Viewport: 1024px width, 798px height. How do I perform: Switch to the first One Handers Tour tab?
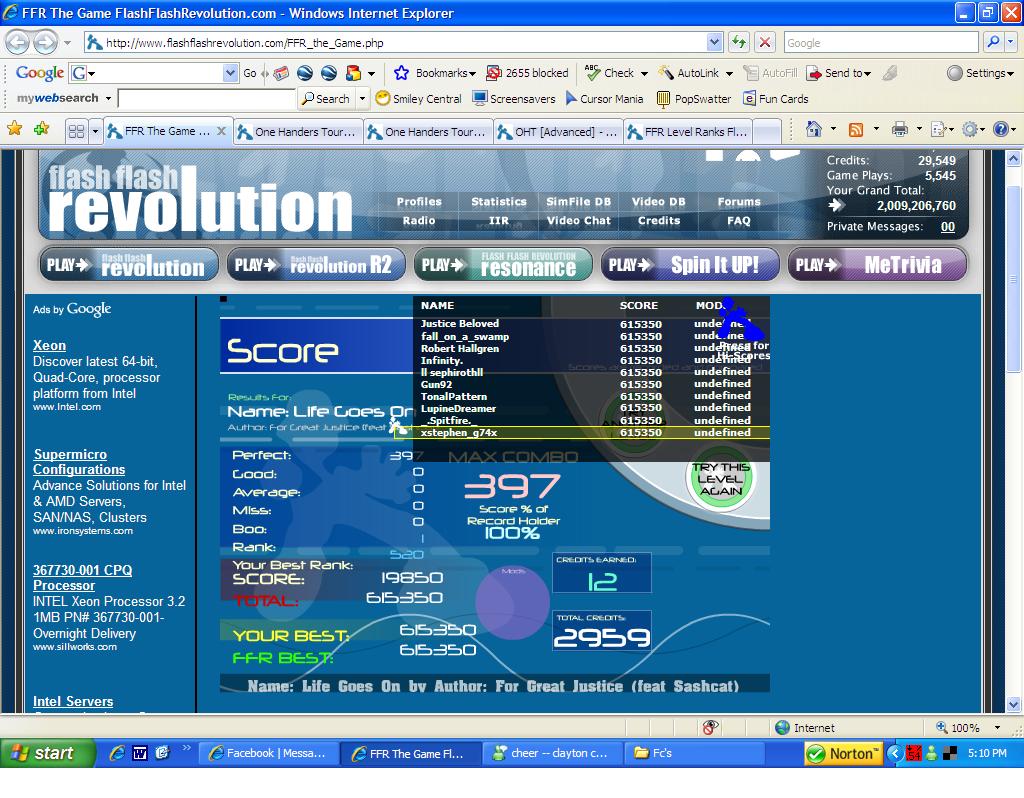[x=298, y=132]
